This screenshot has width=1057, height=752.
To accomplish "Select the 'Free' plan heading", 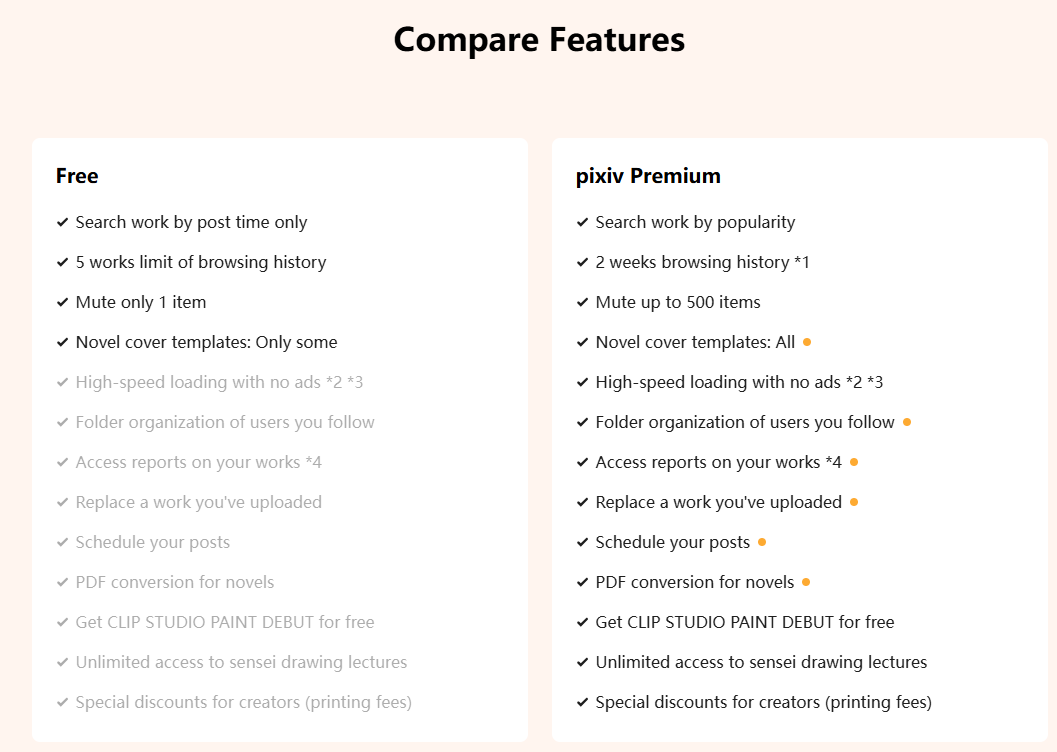I will tap(77, 176).
